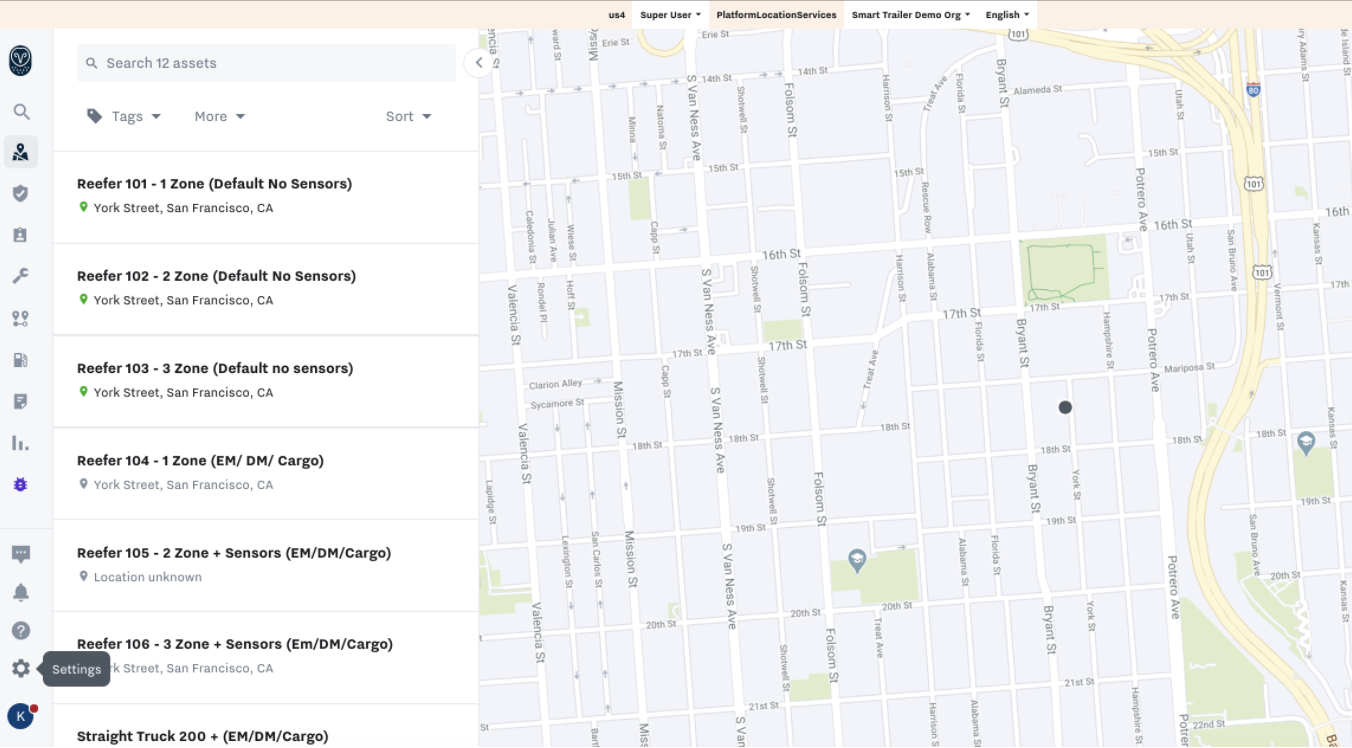This screenshot has height=748, width=1352.
Task: Open the Sort dropdown
Action: pos(409,116)
